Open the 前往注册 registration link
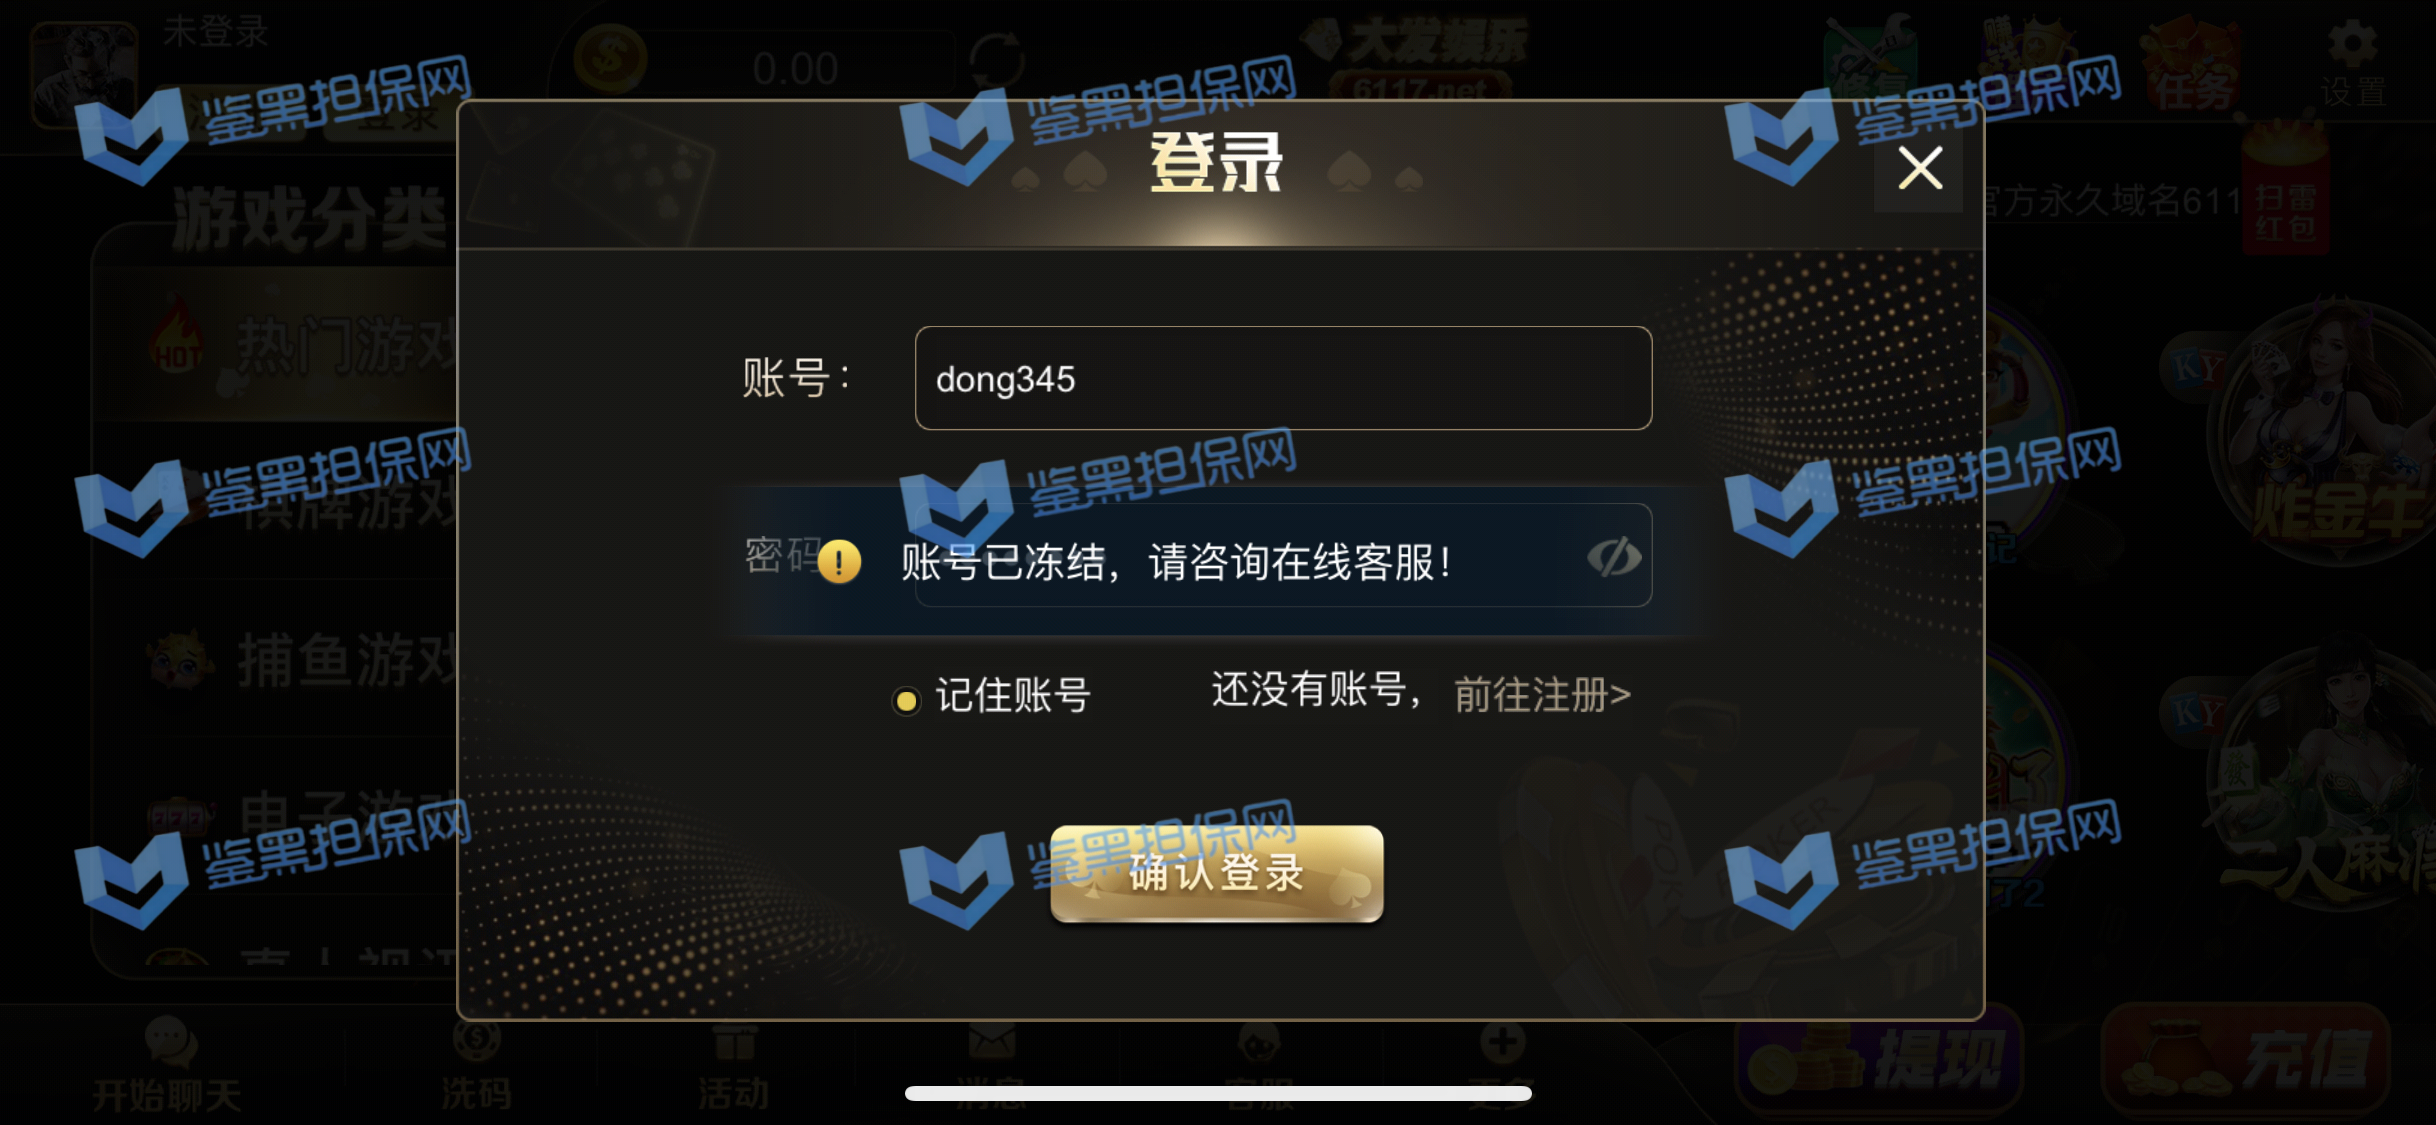2436x1125 pixels. point(1542,694)
